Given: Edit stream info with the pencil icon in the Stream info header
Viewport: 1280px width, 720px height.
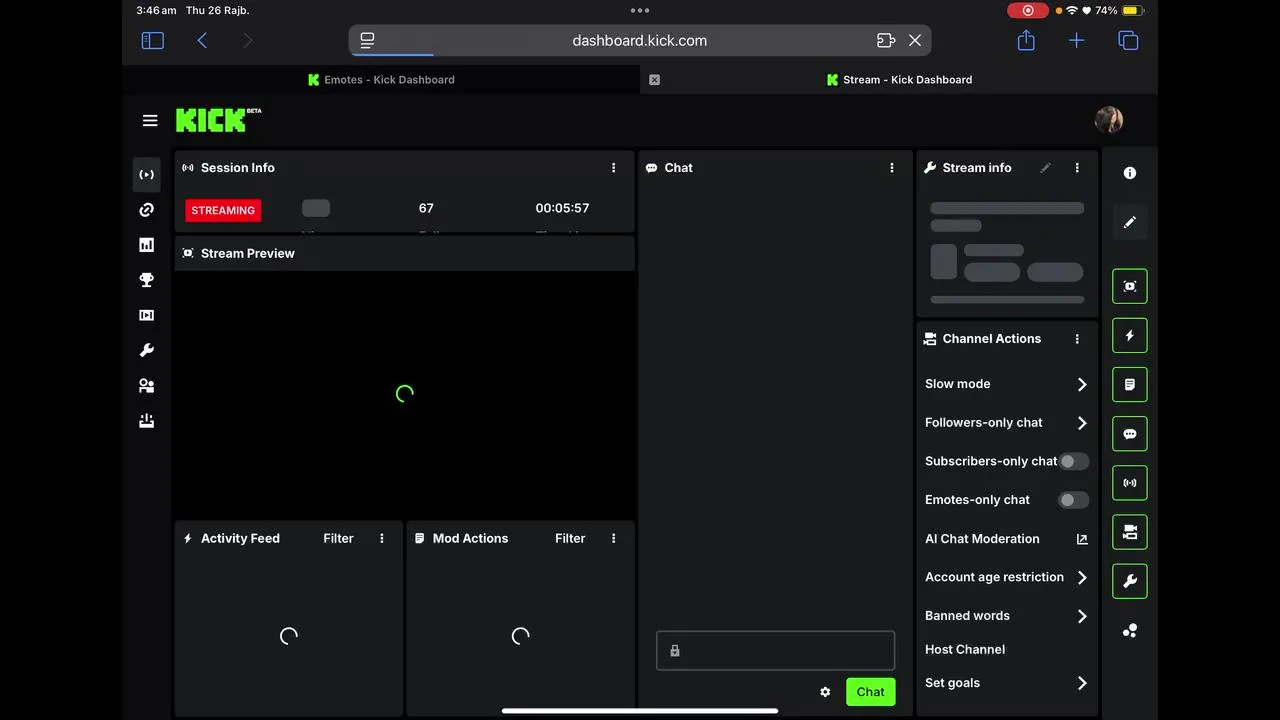Looking at the screenshot, I should [1046, 168].
